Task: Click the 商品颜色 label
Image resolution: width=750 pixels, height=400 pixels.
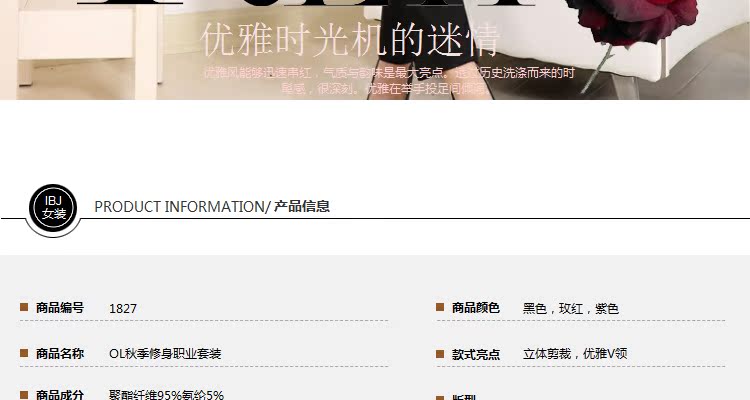Action: (476, 308)
